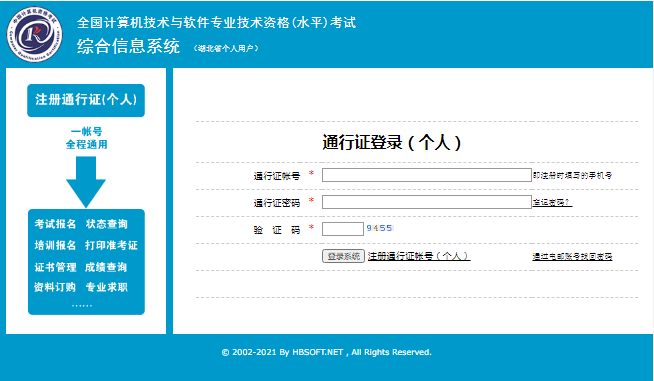Select 资料订购 in the sidebar box

[x=55, y=287]
